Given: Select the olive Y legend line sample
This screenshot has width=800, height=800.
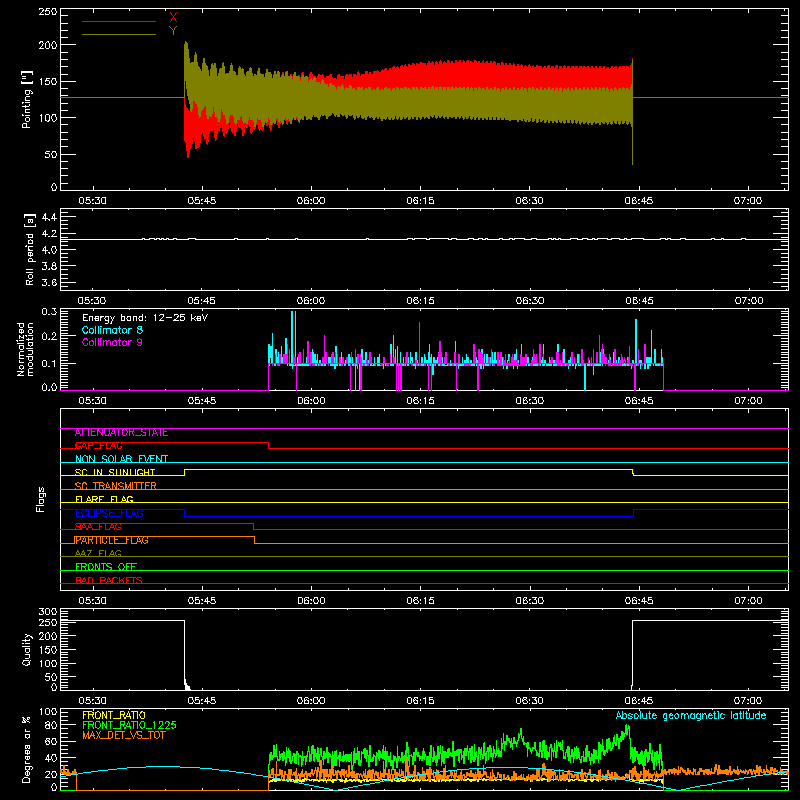Looking at the screenshot, I should pyautogui.click(x=119, y=34).
